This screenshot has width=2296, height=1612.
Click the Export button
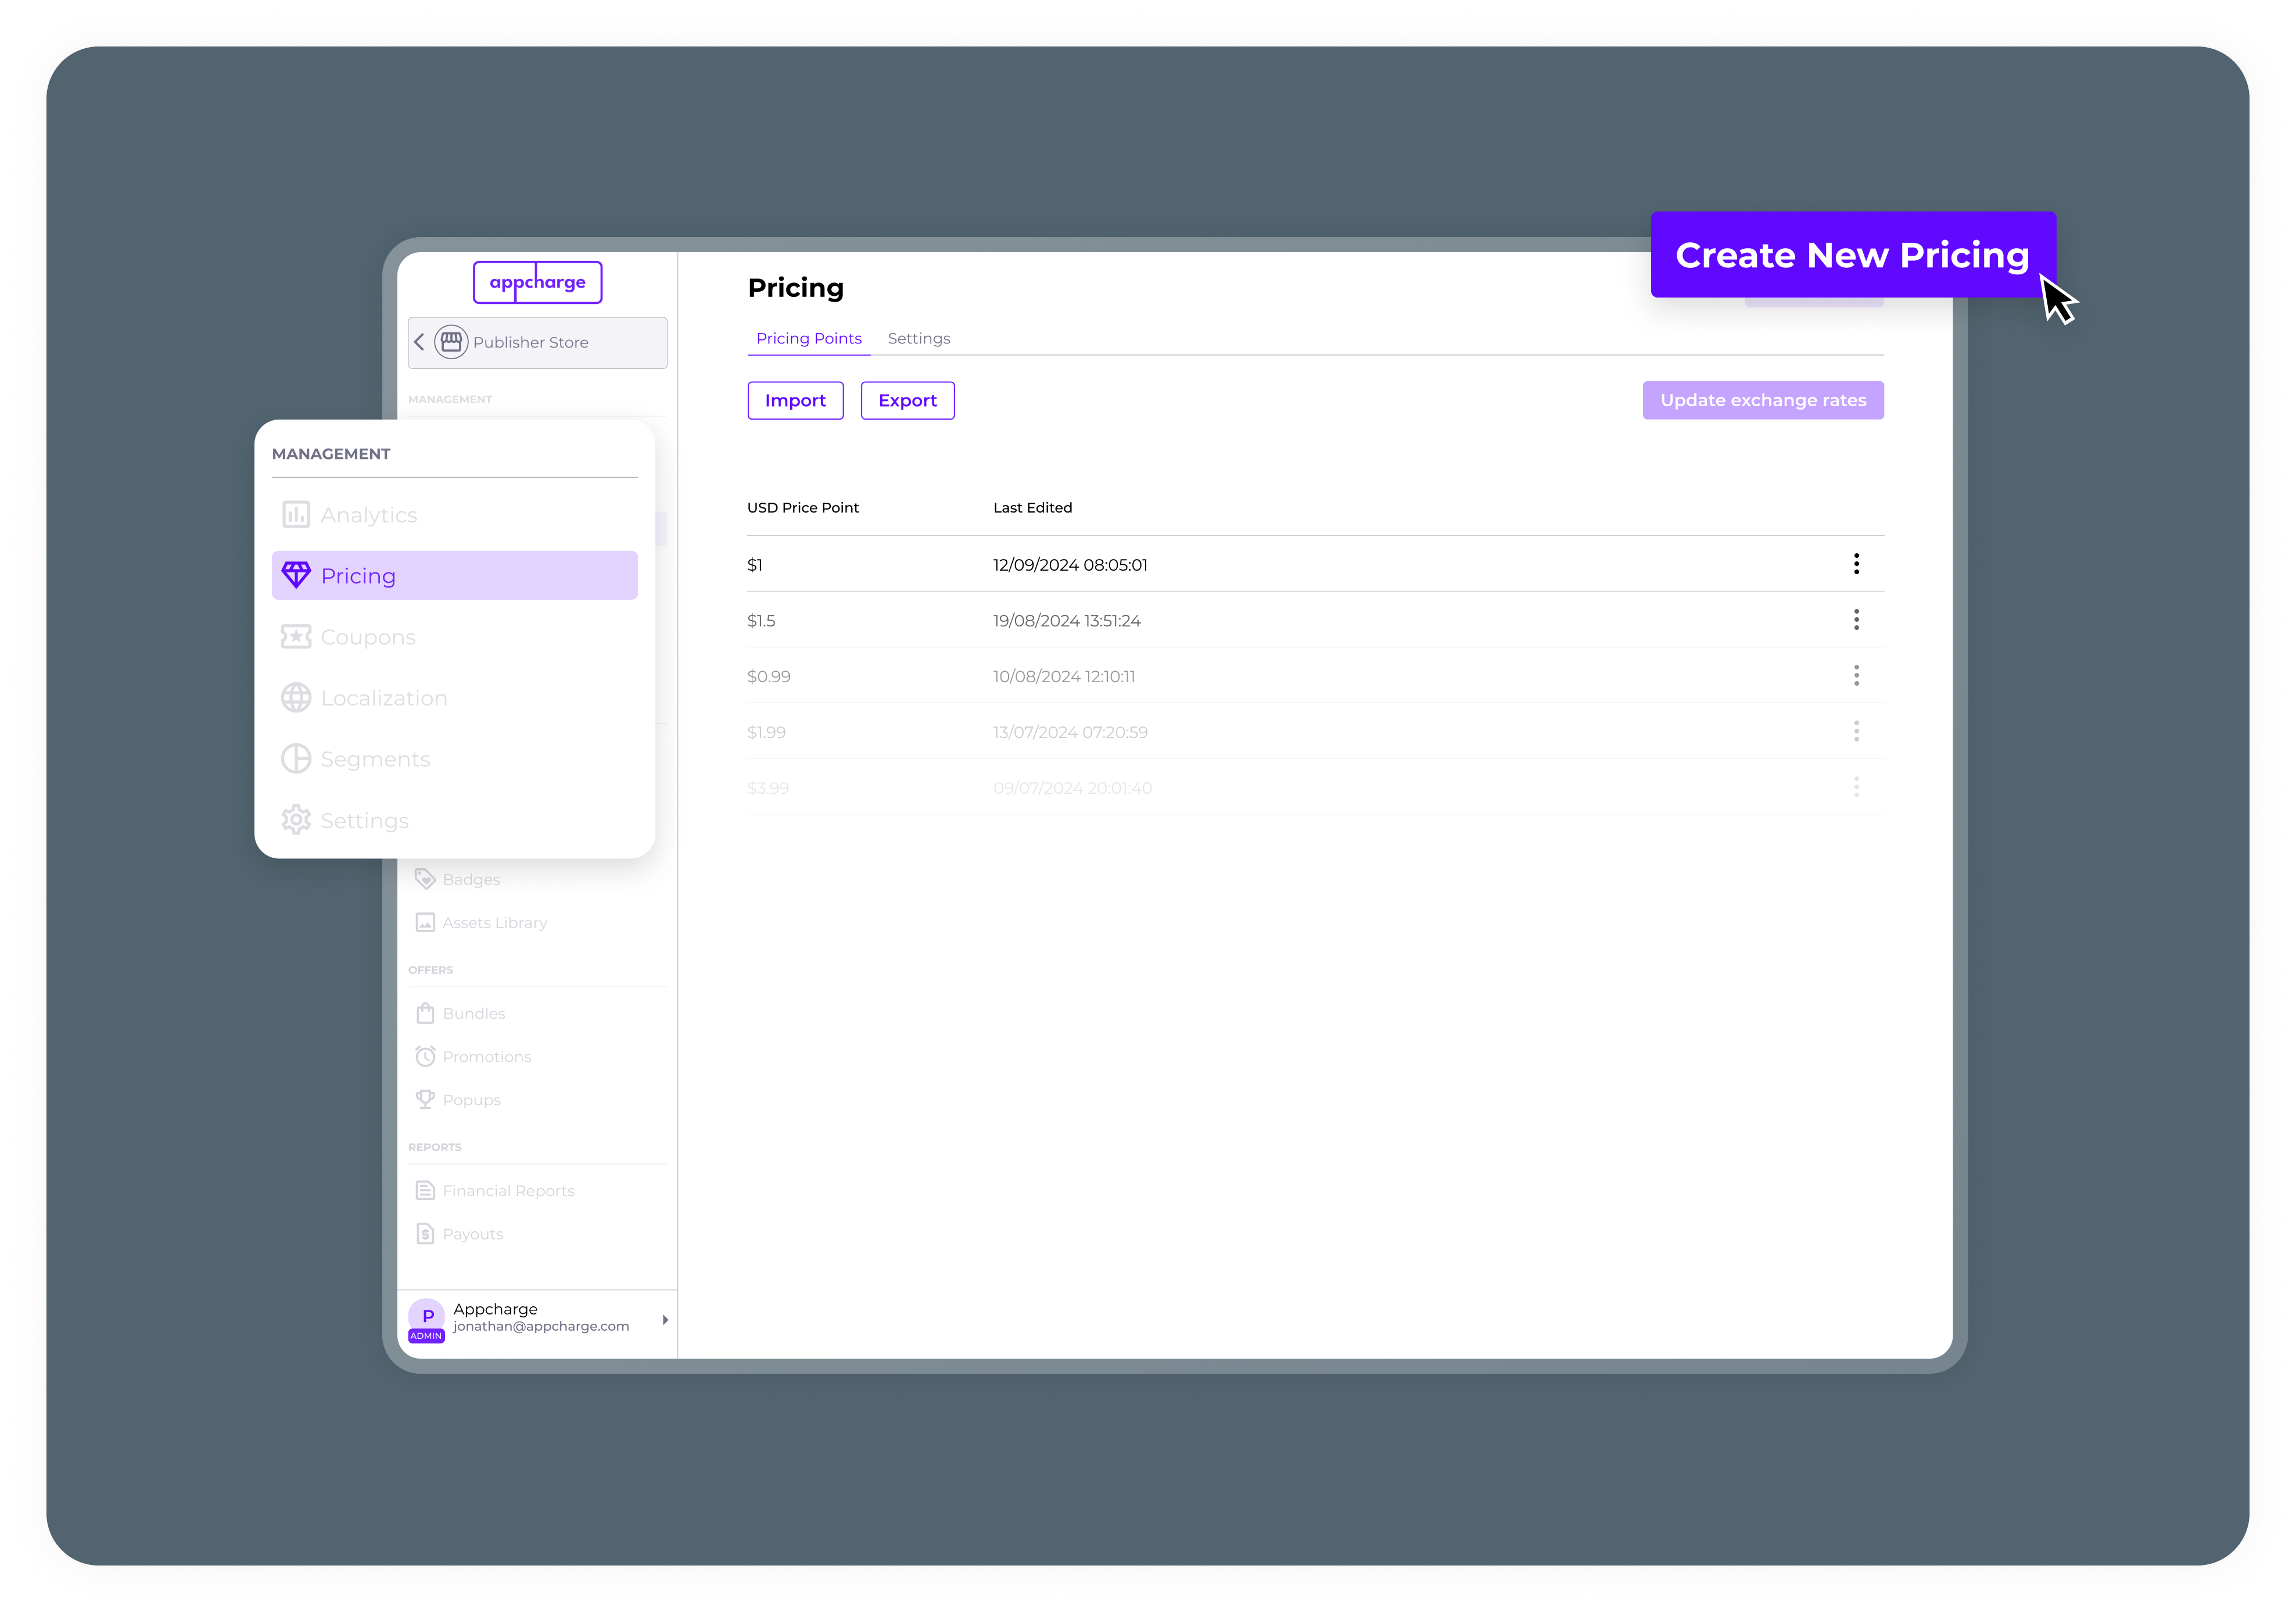pos(907,400)
